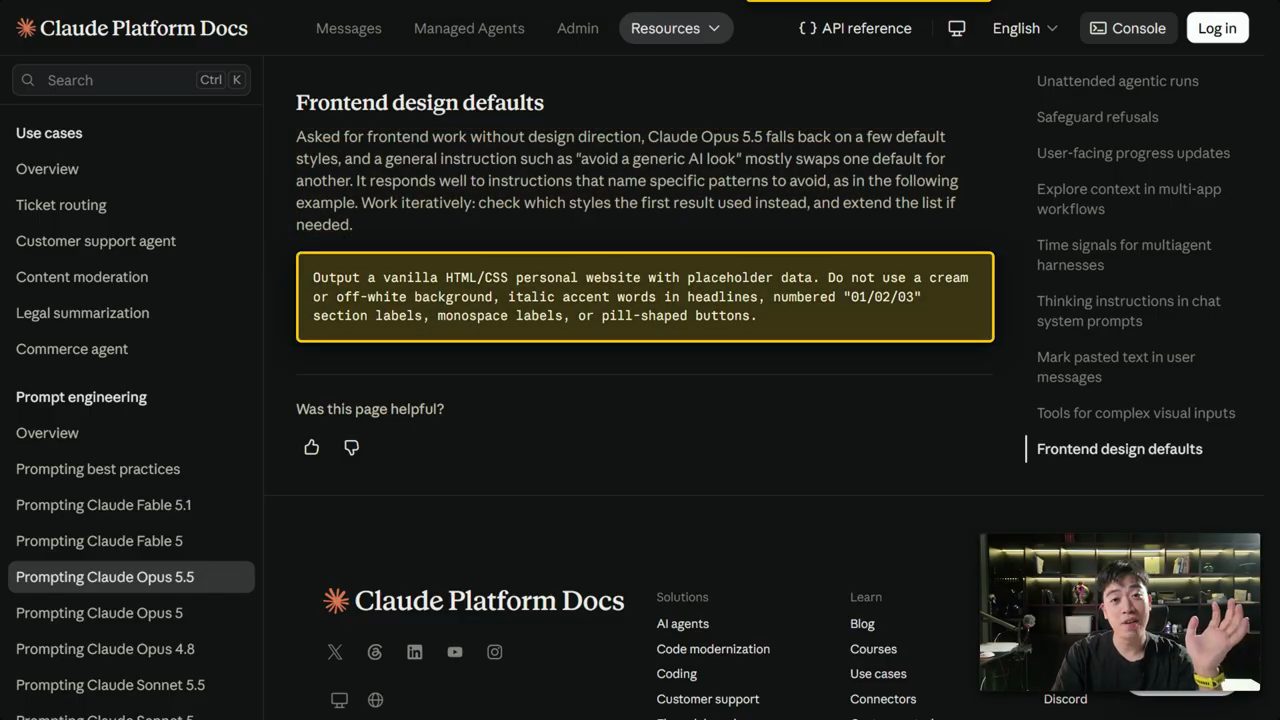Open the Blog footer link
The image size is (1280, 720).
coord(862,624)
